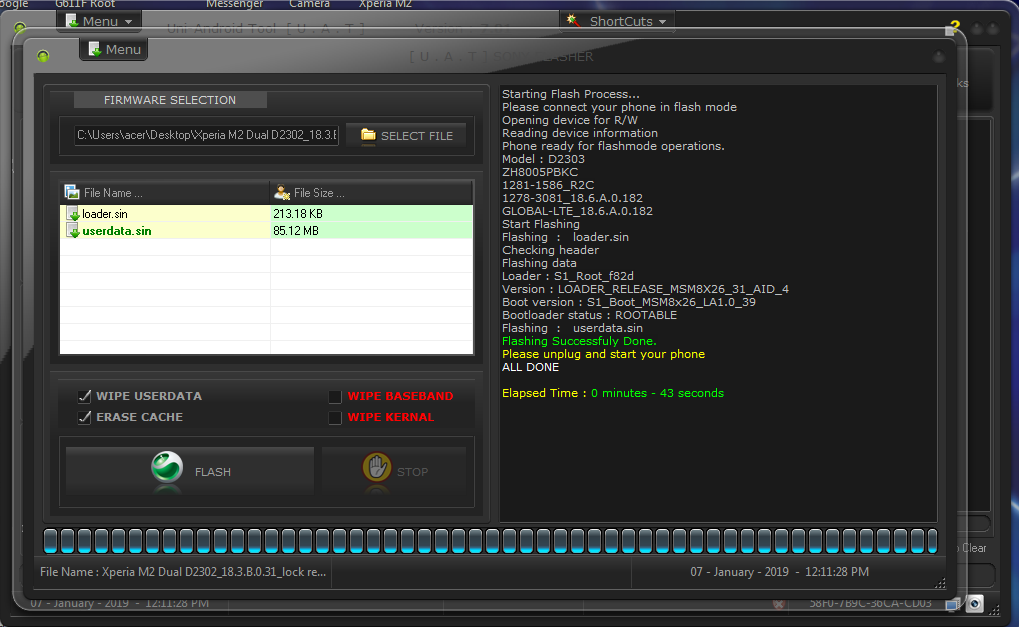This screenshot has width=1019, height=627.
Task: Click the question mark help icon
Action: (x=954, y=26)
